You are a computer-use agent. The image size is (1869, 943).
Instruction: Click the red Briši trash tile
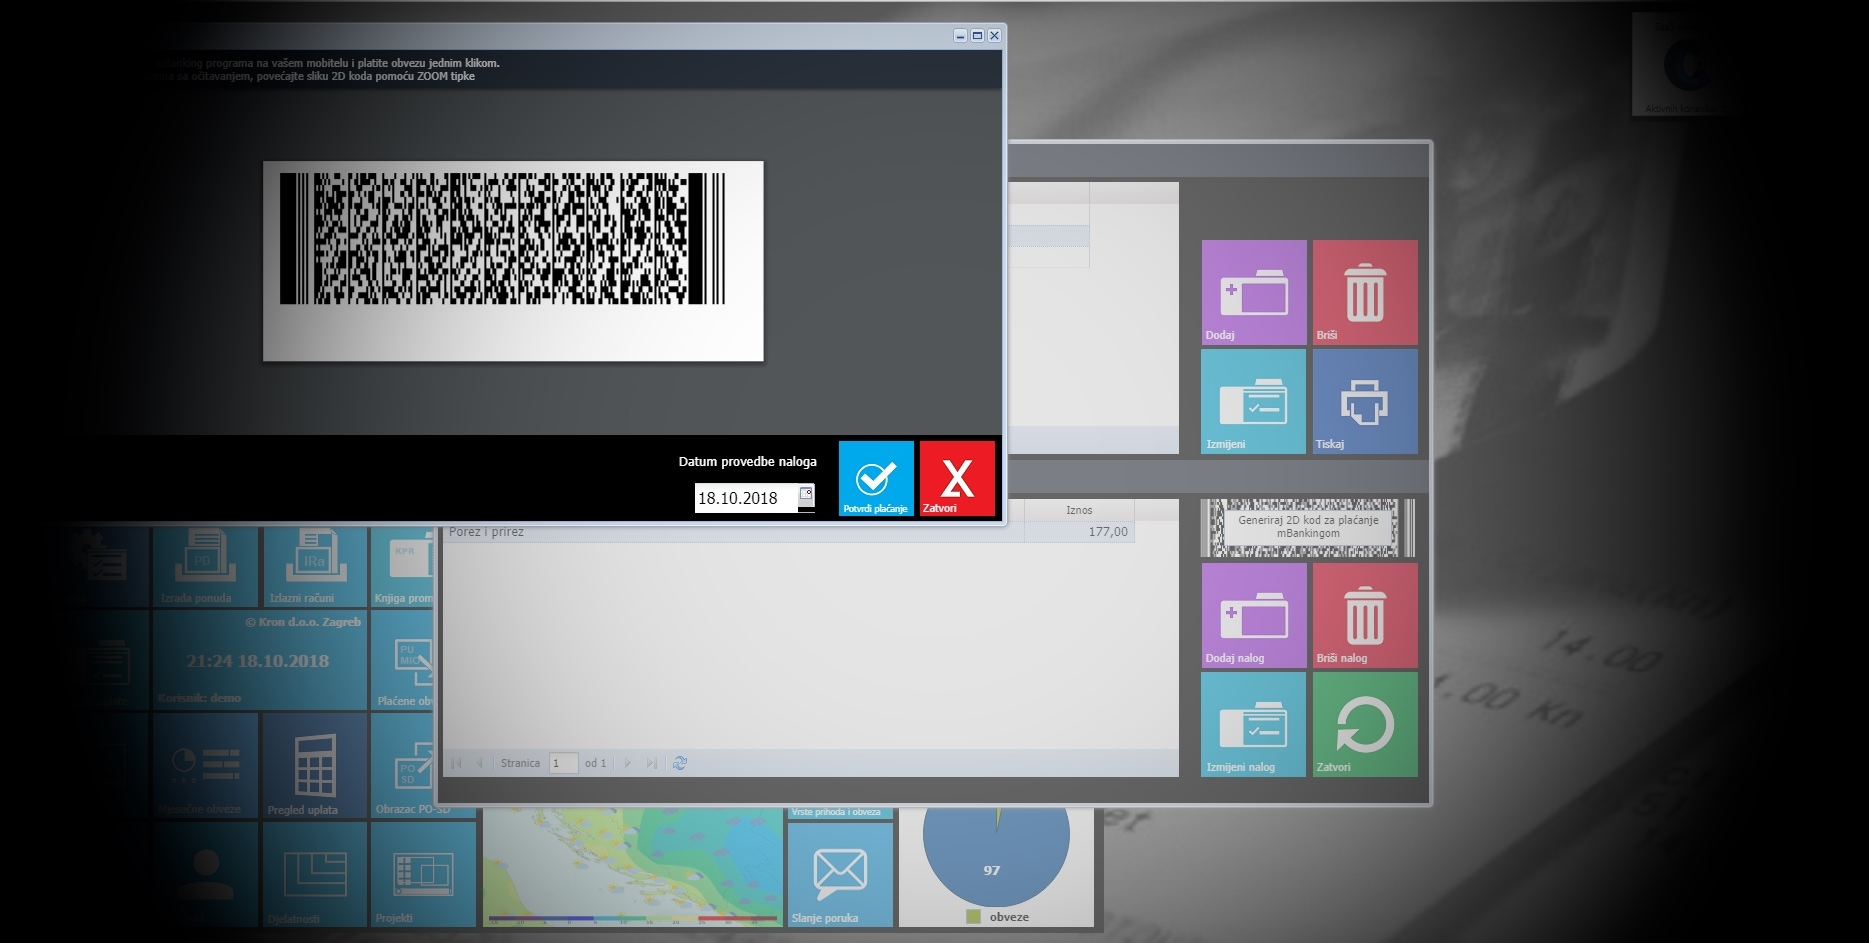(1365, 292)
